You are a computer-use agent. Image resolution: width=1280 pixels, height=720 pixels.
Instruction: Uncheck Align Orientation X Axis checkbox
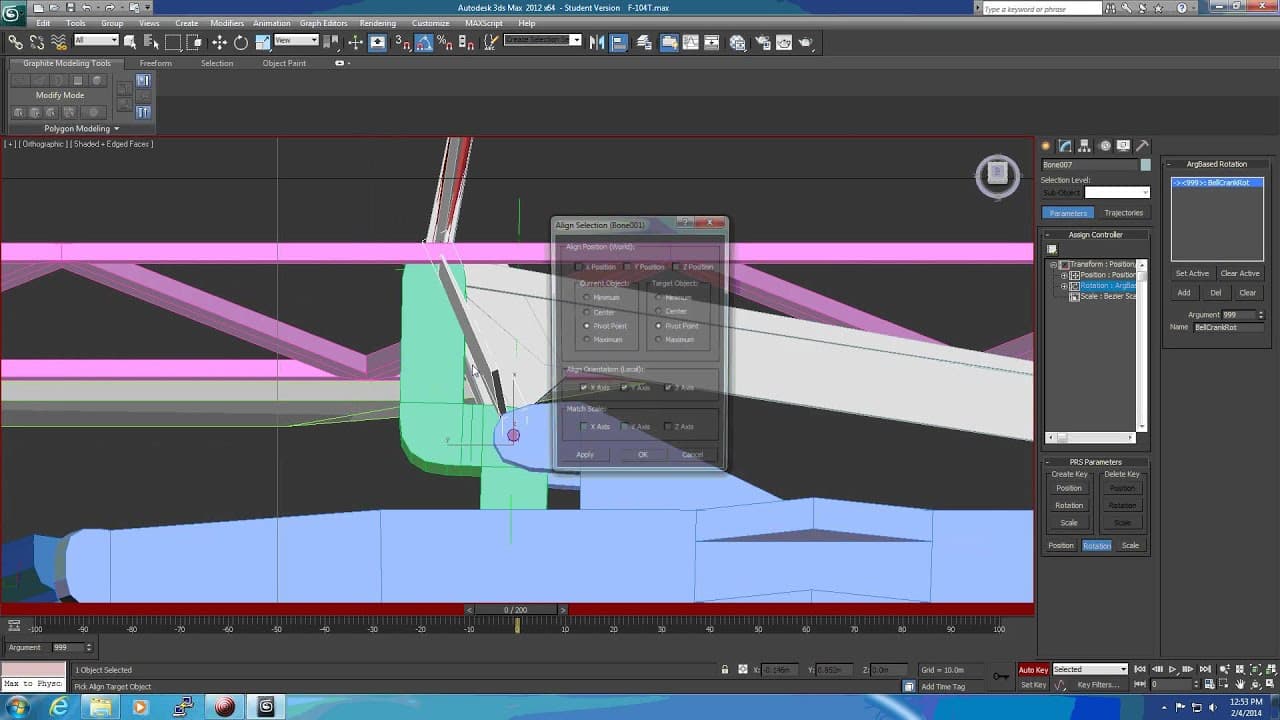(584, 388)
